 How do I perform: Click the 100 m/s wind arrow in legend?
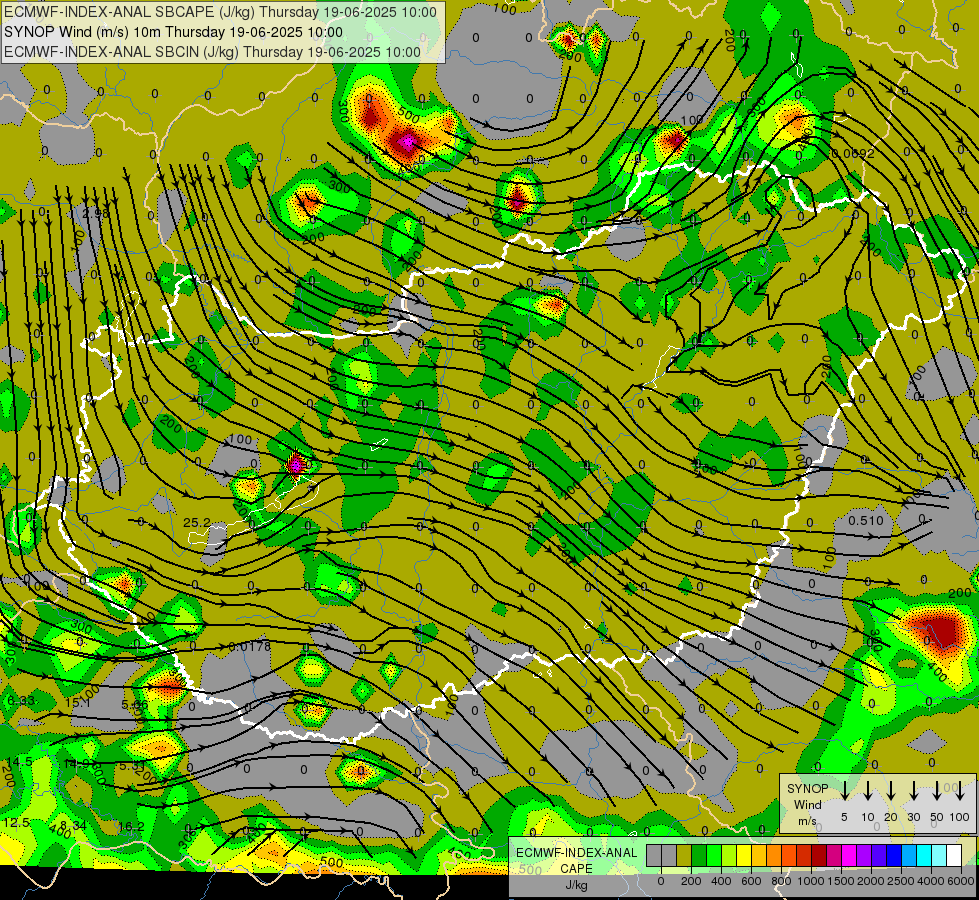point(960,791)
